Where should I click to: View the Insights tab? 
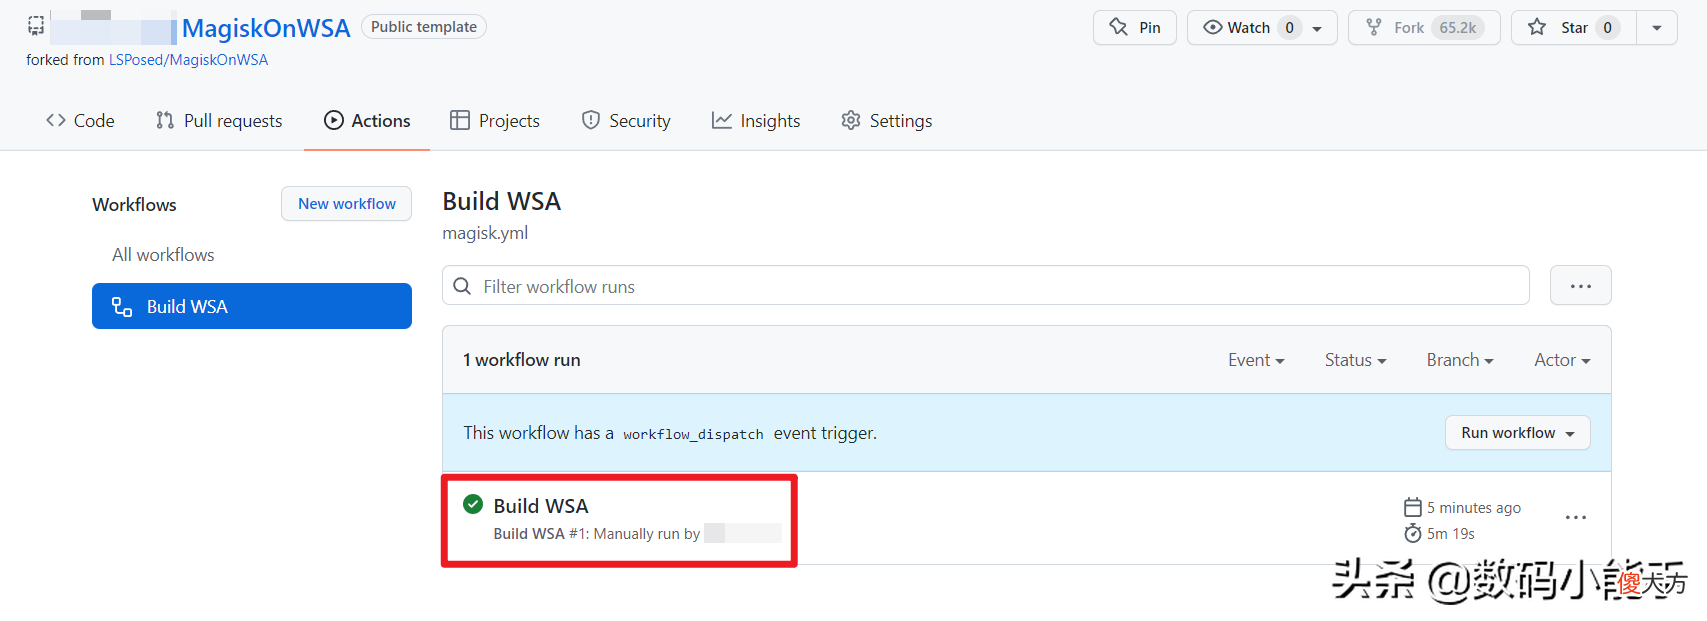[x=756, y=121]
